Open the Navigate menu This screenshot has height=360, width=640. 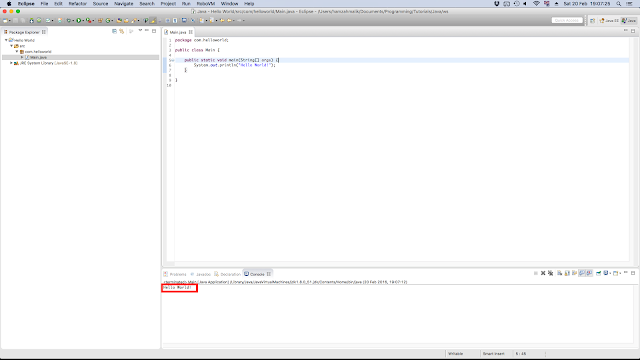[x=124, y=4]
